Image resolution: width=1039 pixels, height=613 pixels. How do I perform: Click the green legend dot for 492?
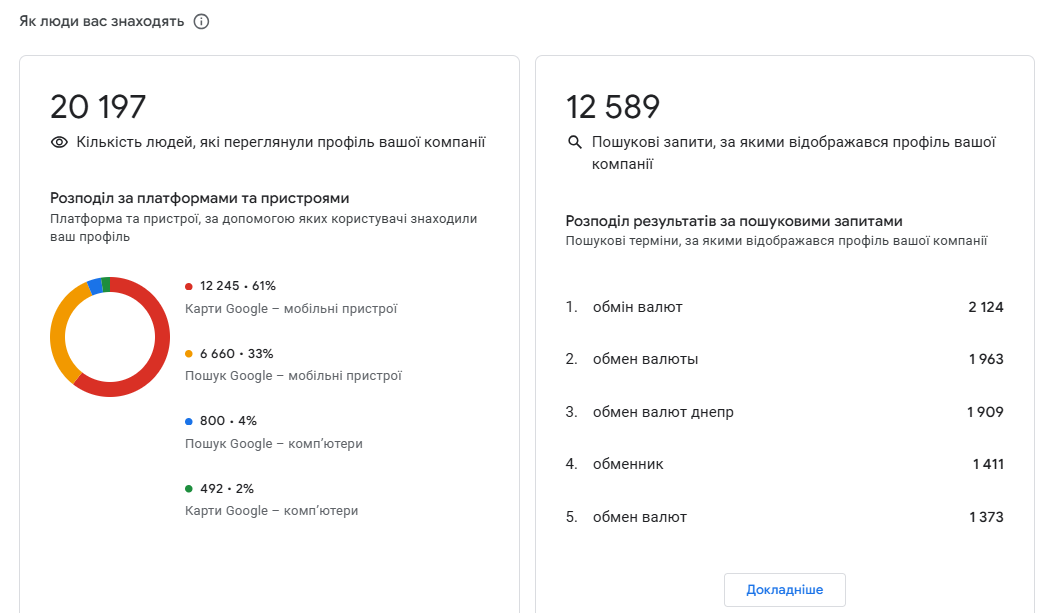point(188,489)
